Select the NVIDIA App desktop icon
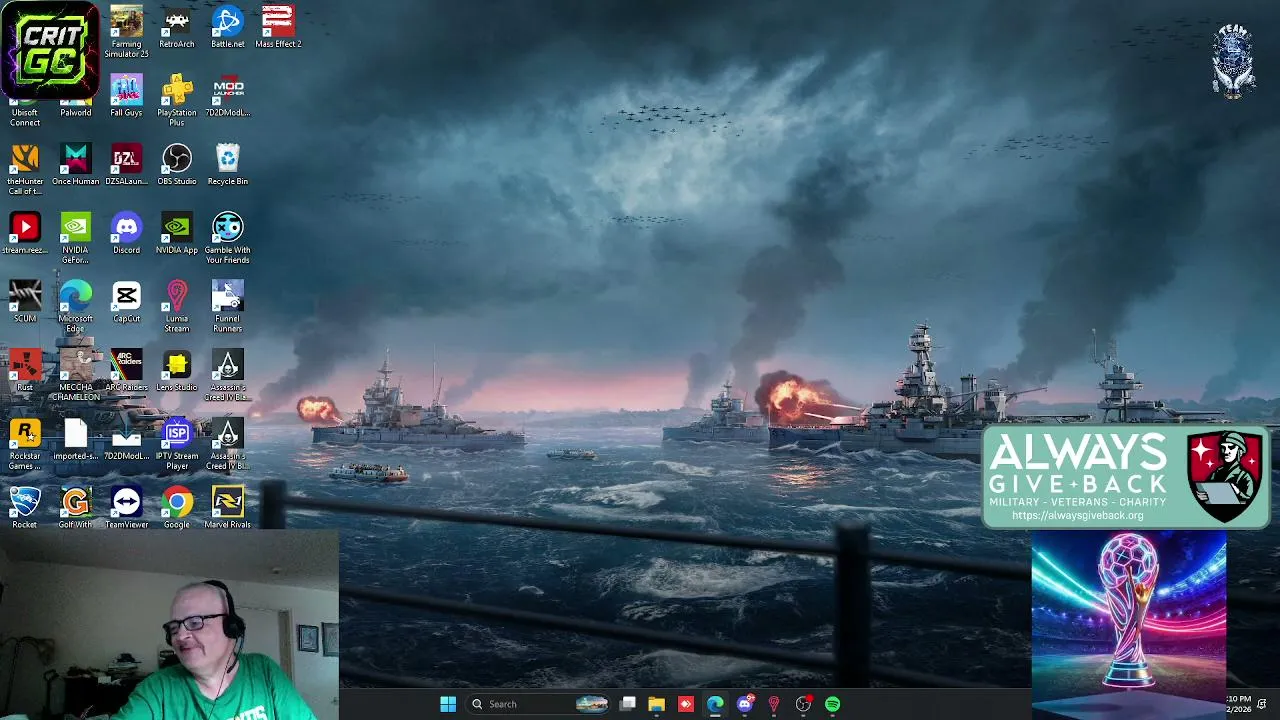Viewport: 1280px width, 720px height. pyautogui.click(x=177, y=234)
